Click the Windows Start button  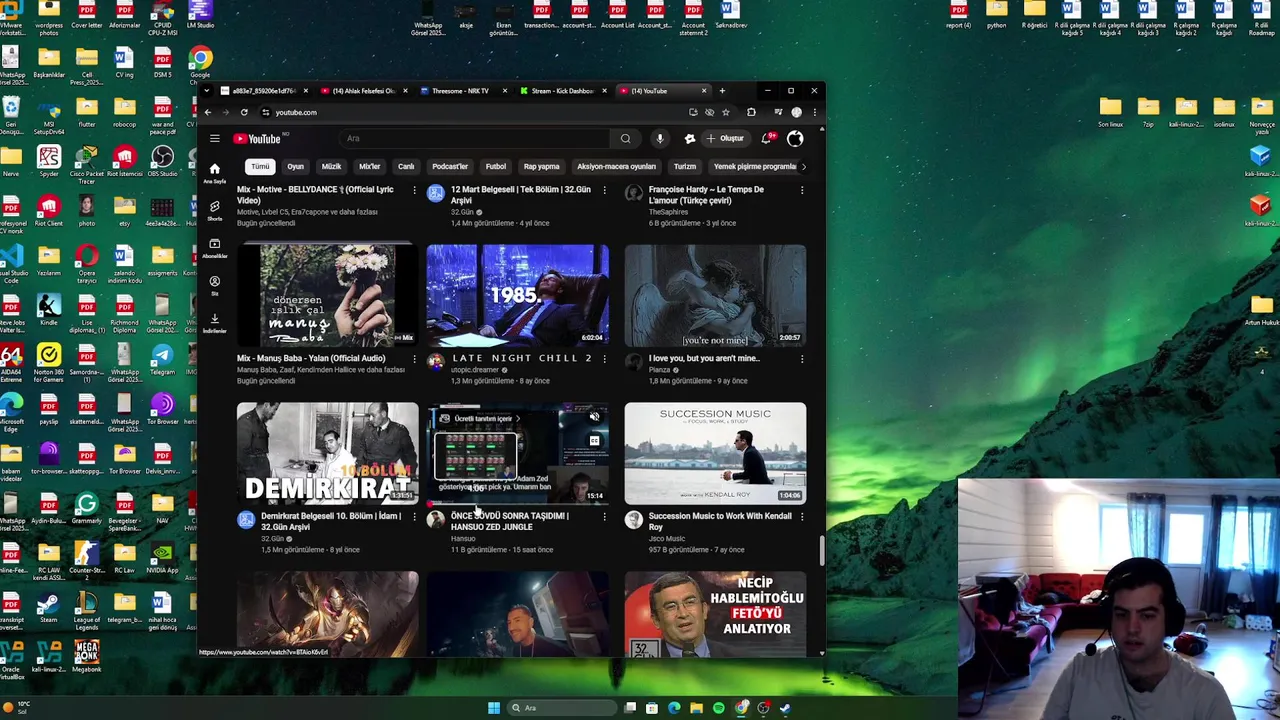[x=493, y=708]
